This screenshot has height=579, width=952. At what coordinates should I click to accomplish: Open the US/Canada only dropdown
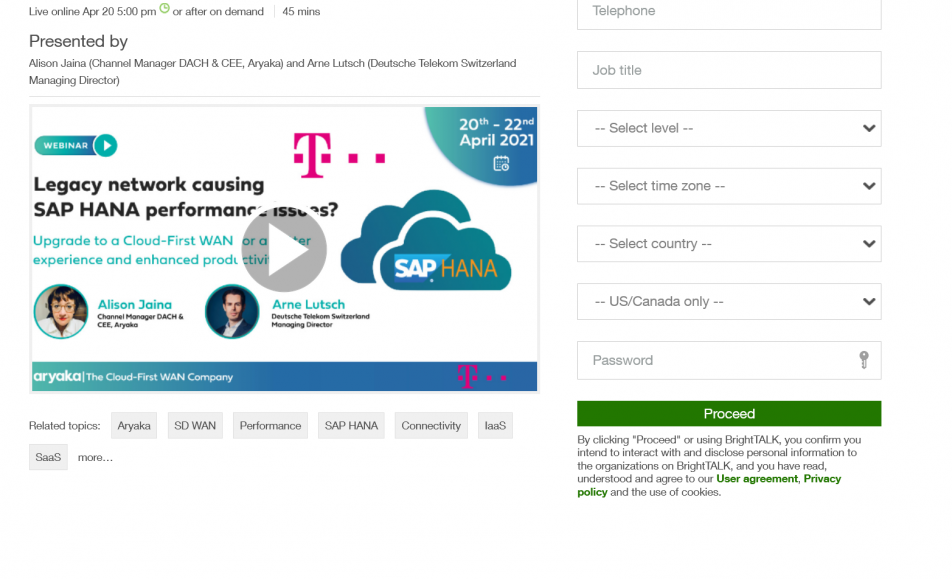[x=729, y=301]
